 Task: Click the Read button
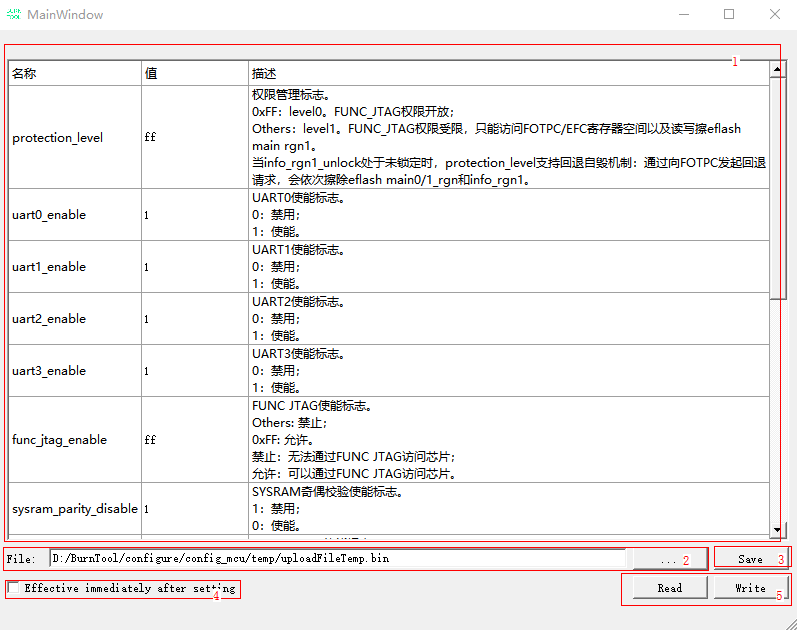point(669,588)
